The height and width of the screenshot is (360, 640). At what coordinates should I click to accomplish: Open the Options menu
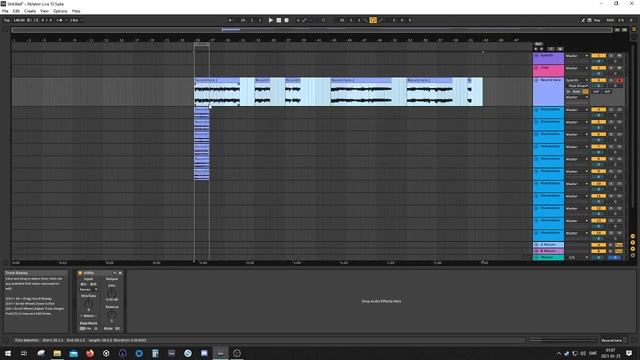point(60,11)
